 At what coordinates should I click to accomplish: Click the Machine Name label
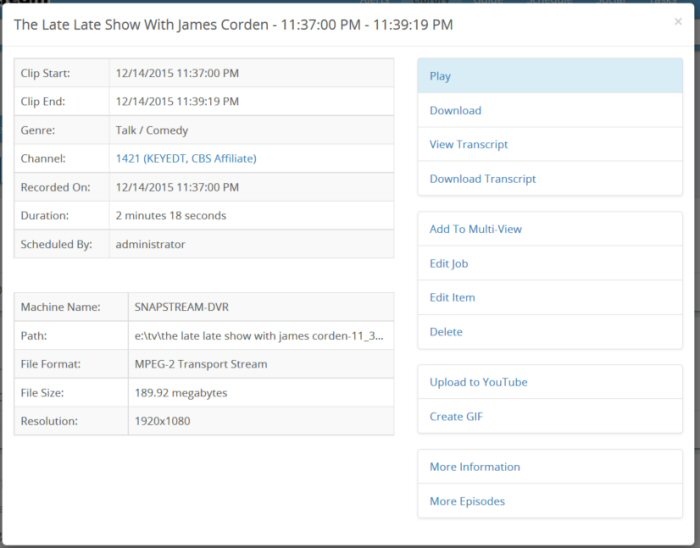[61, 307]
